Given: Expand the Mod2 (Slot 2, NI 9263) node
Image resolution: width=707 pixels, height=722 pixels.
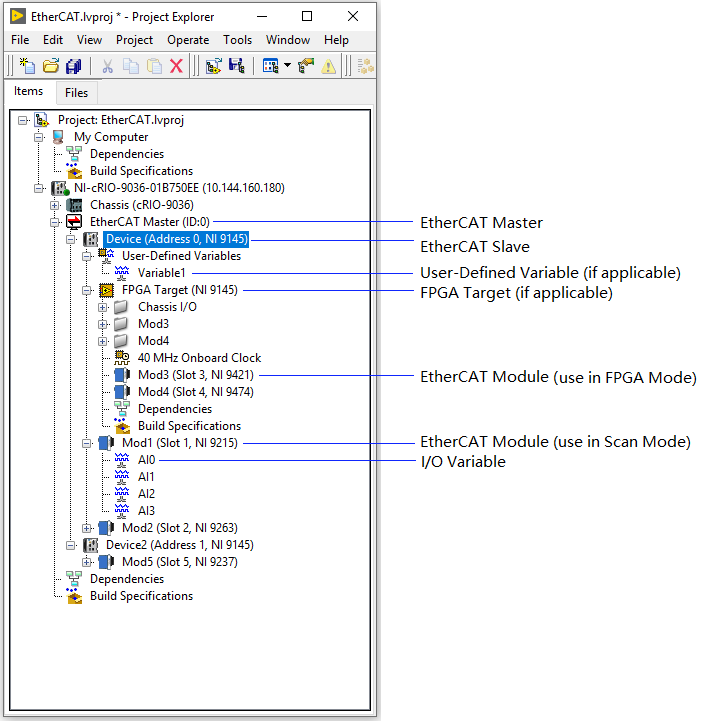Looking at the screenshot, I should (x=88, y=528).
